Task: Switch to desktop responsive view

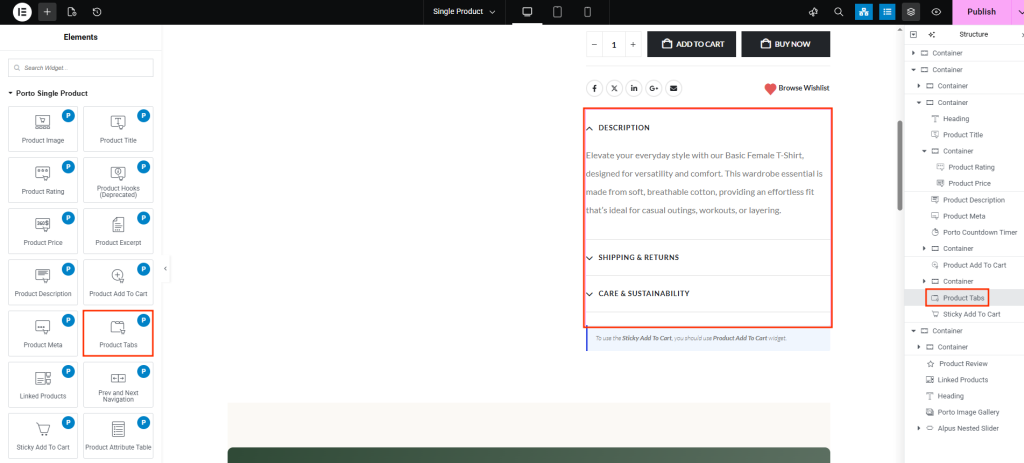Action: pos(527,12)
